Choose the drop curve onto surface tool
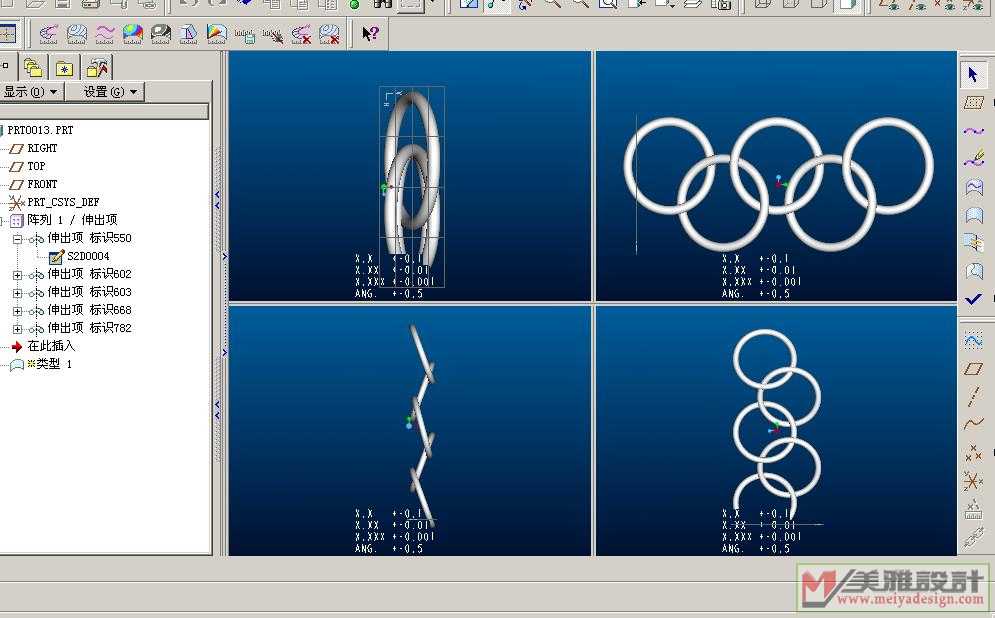 click(973, 187)
